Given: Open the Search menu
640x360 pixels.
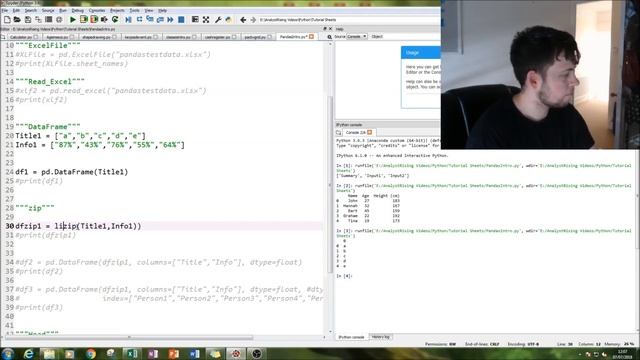Looking at the screenshot, I should 31,10.
